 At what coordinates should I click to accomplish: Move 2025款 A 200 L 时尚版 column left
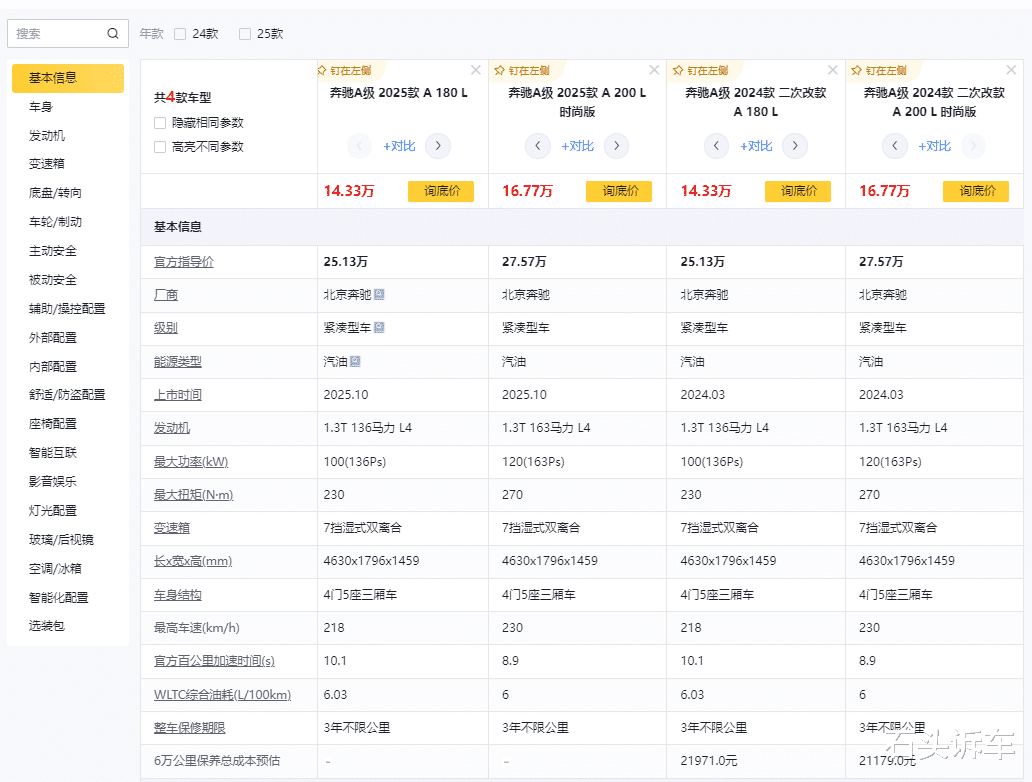coord(538,146)
